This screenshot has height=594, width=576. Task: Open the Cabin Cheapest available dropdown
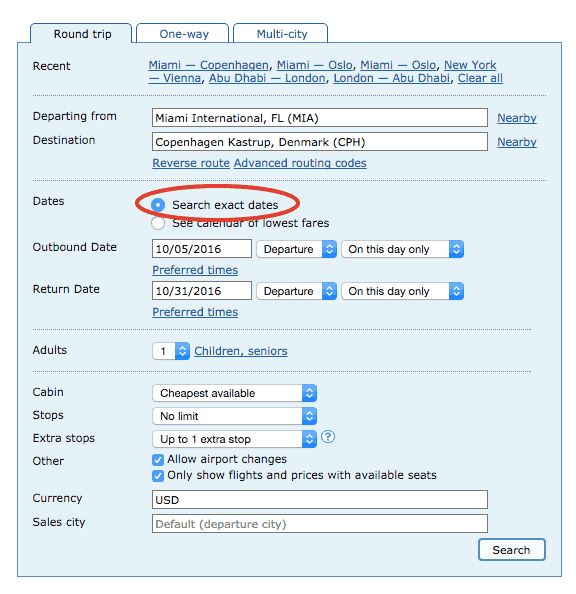coord(234,393)
